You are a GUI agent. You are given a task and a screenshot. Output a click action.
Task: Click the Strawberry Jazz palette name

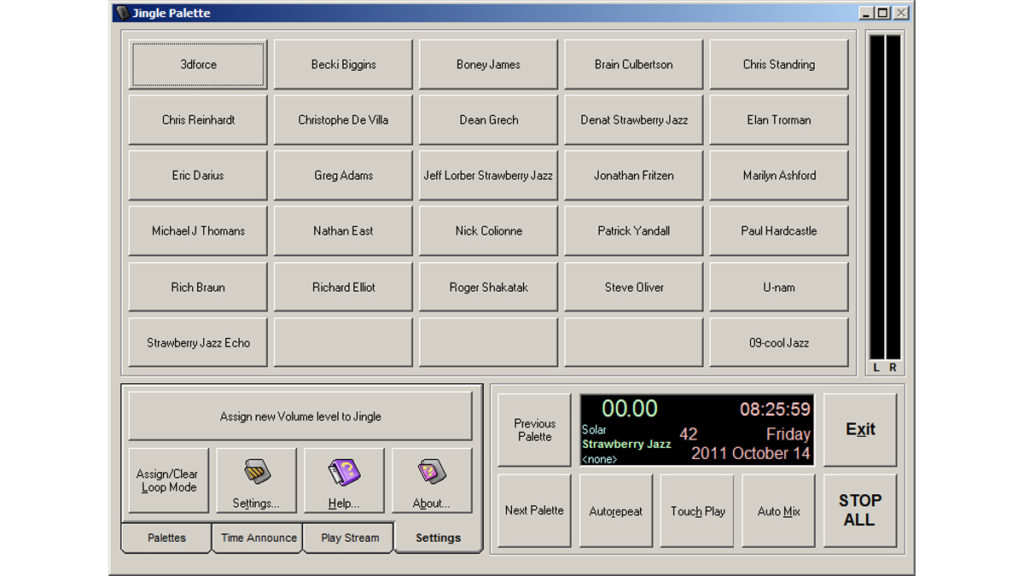[x=626, y=444]
